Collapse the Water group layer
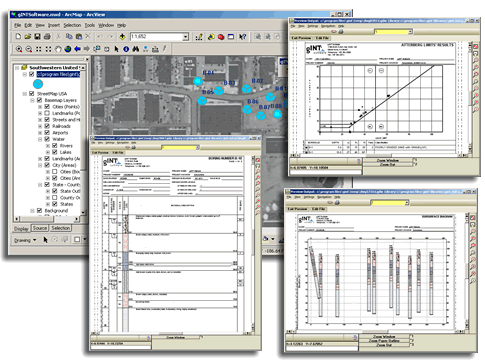Image resolution: width=485 pixels, height=360 pixels. click(40, 139)
